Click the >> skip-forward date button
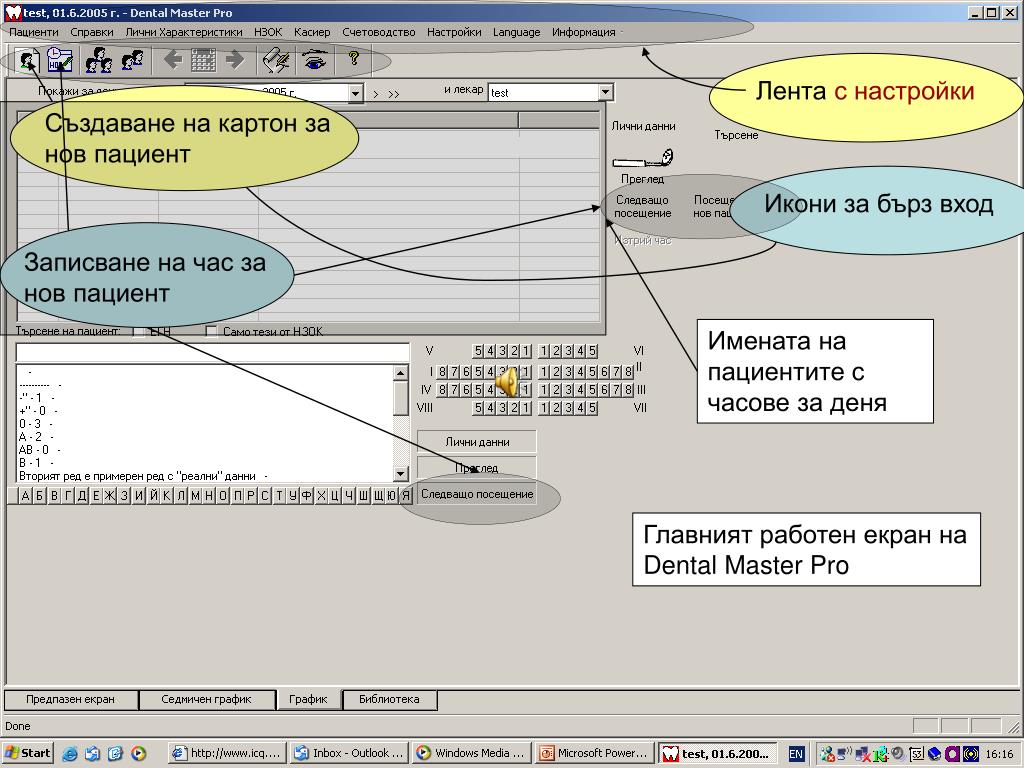 (393, 94)
